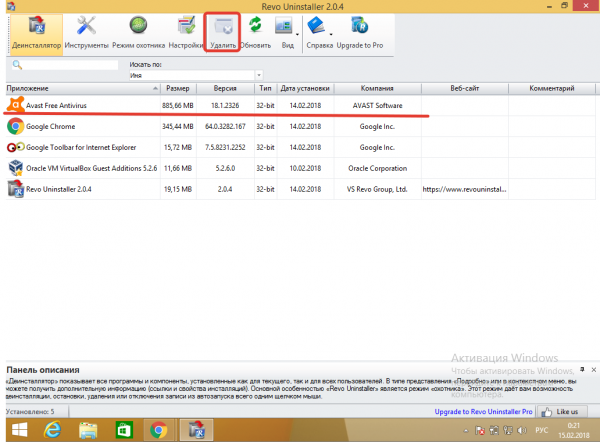Select Oracle VM VirtualBox Guest Additions row
The image size is (600, 442).
(x=300, y=168)
